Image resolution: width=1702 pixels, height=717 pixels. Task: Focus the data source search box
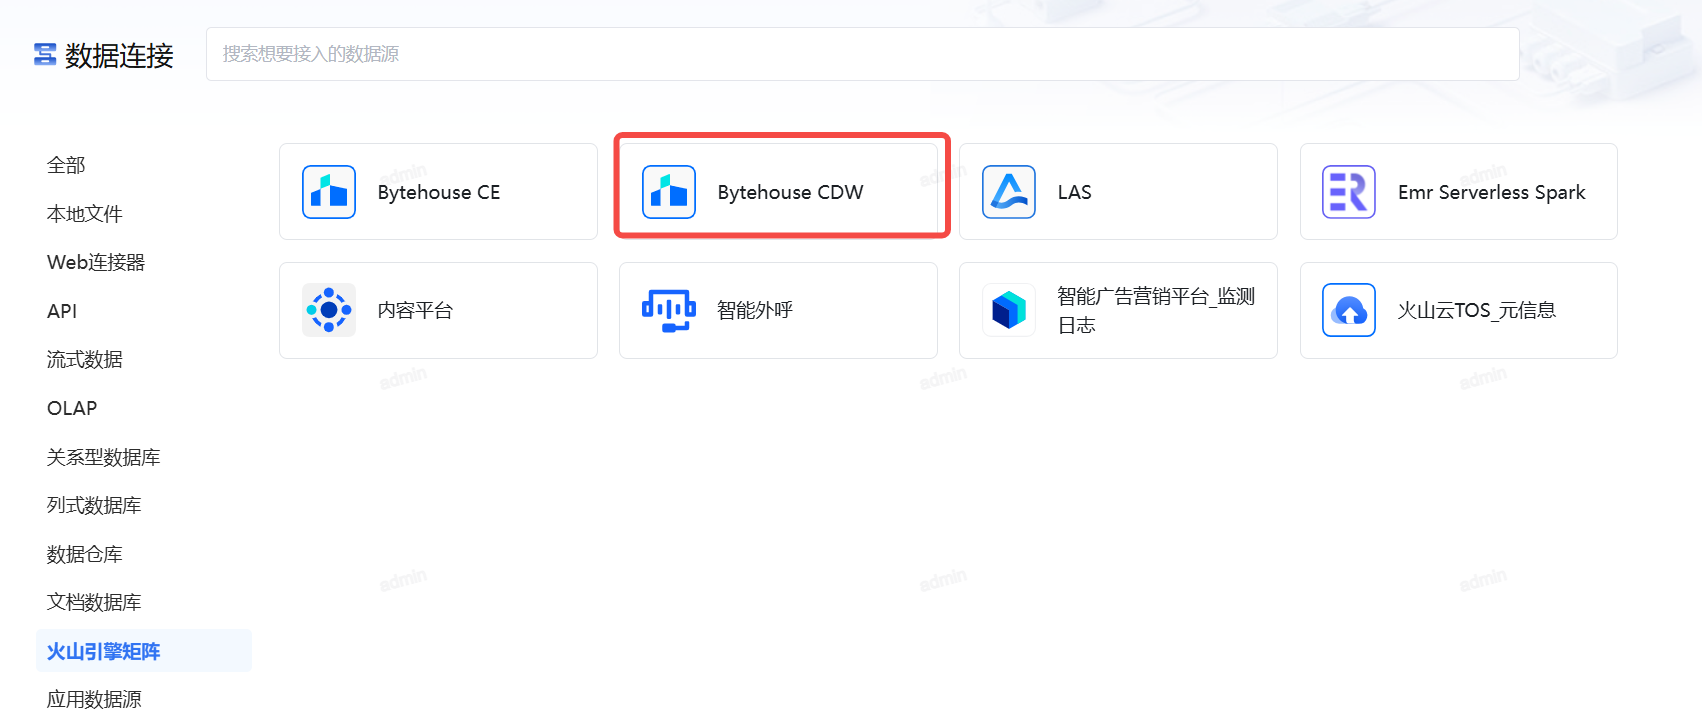[862, 54]
